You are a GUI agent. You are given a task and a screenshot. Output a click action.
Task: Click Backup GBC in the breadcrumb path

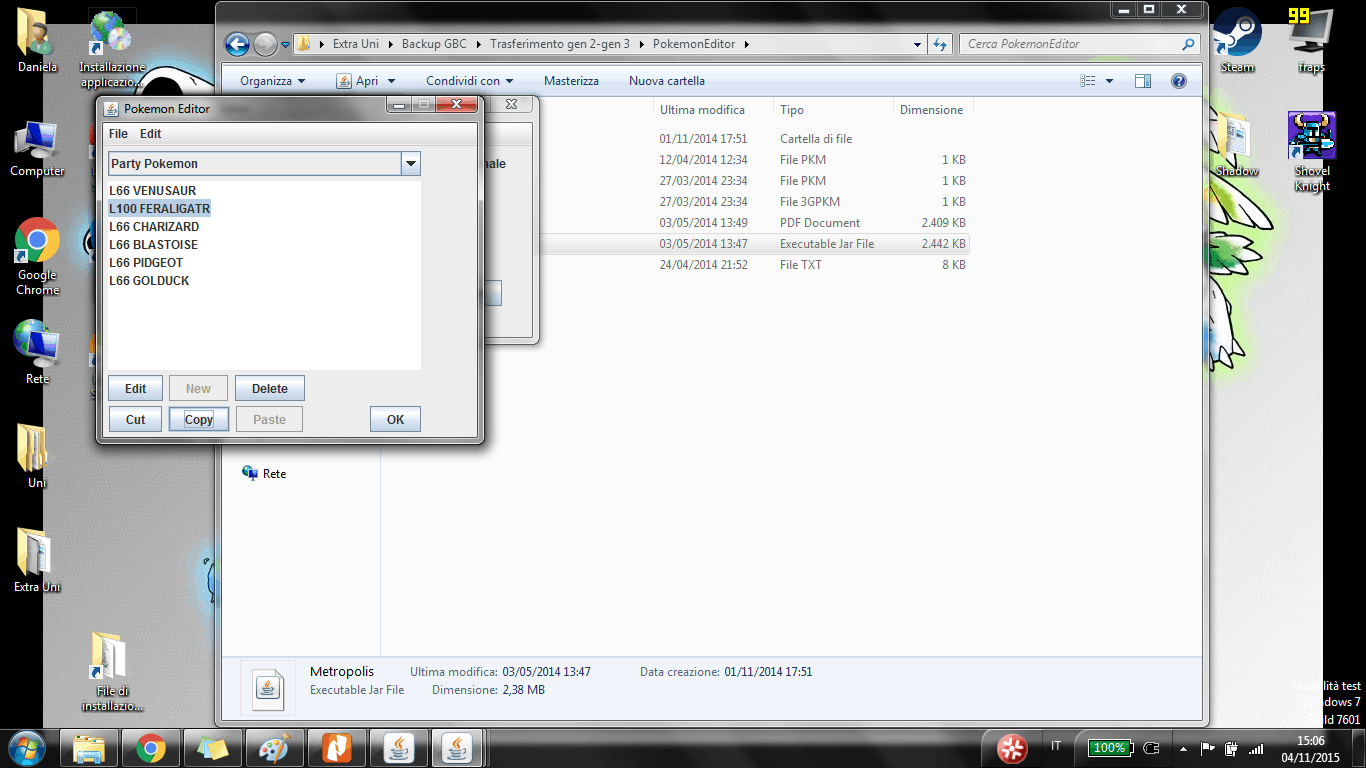click(x=434, y=44)
